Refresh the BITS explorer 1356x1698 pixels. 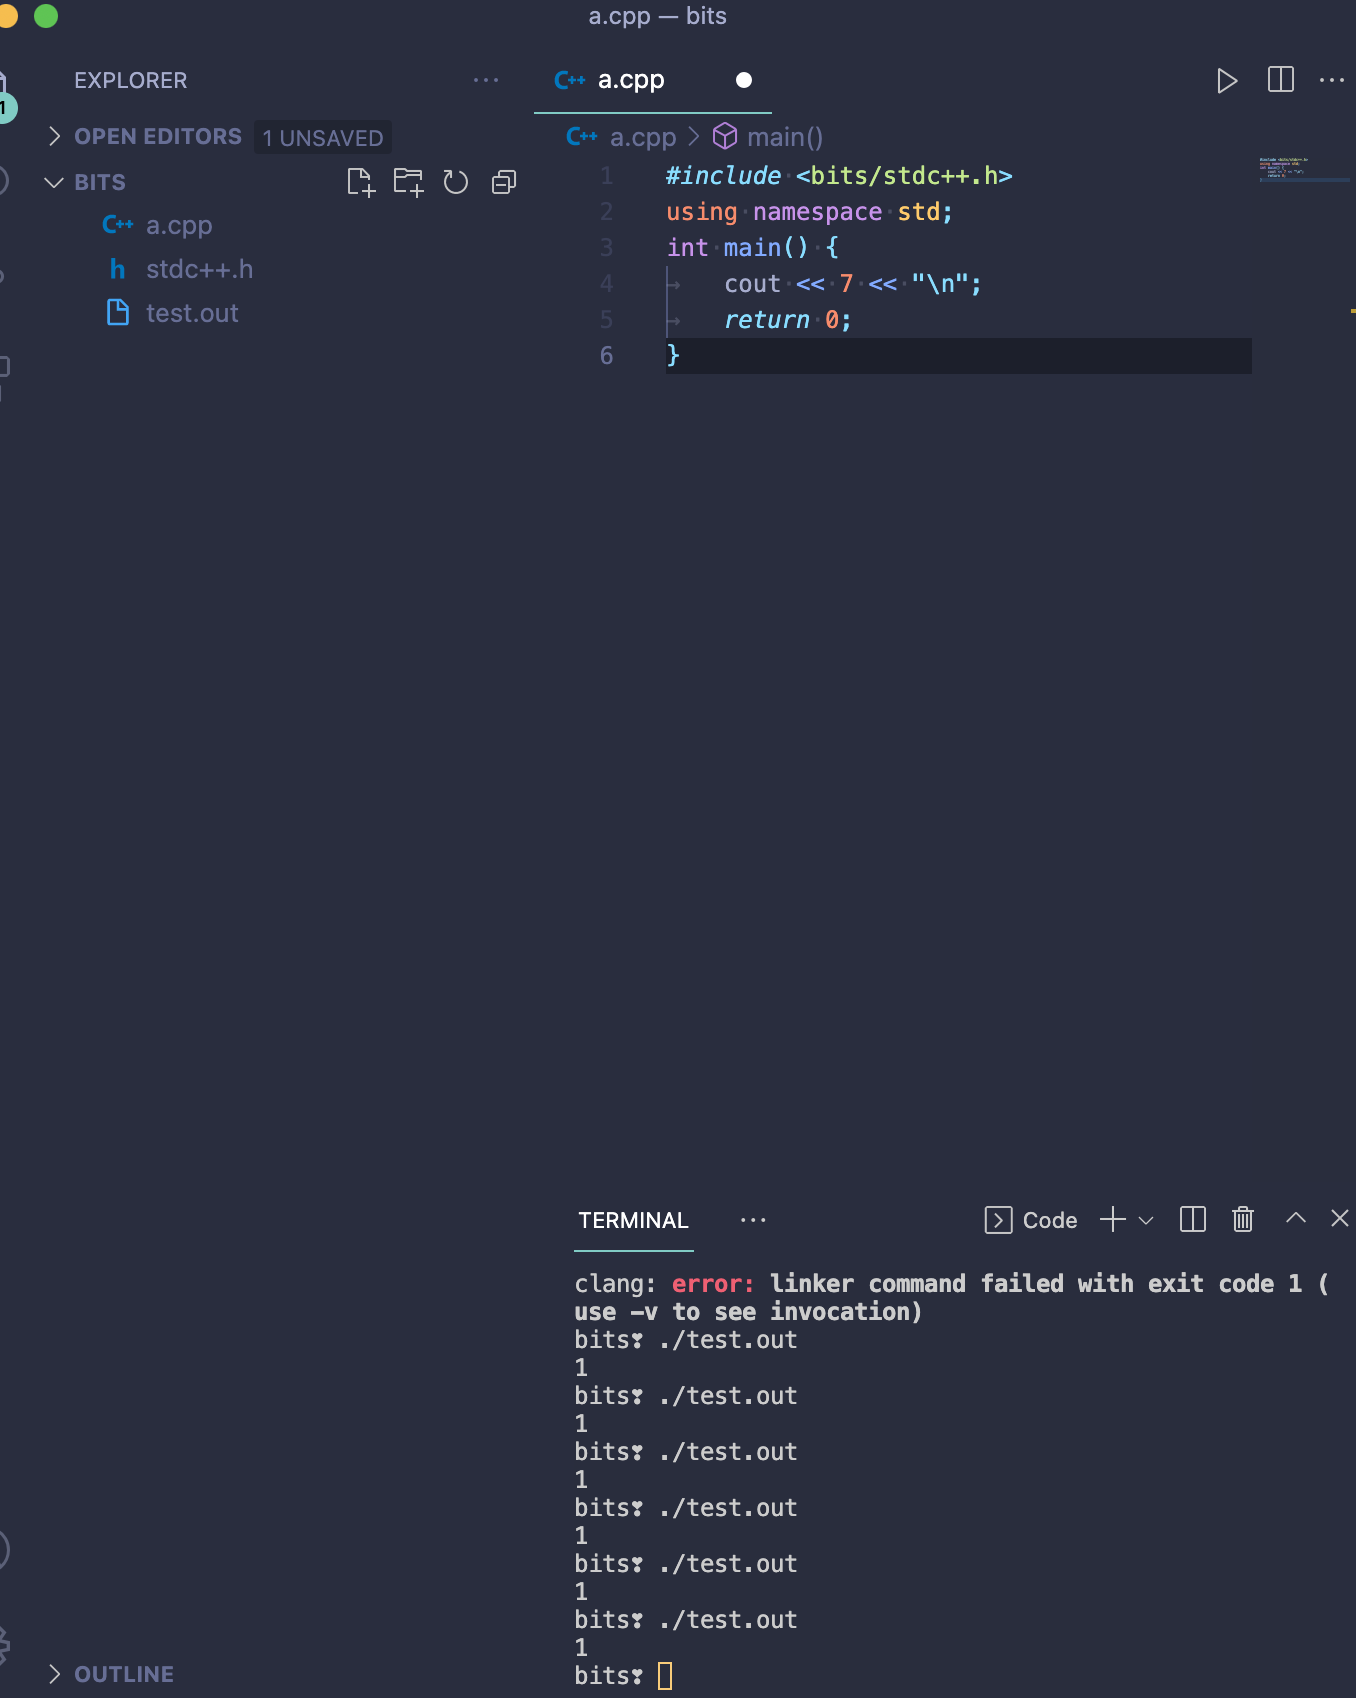click(456, 182)
